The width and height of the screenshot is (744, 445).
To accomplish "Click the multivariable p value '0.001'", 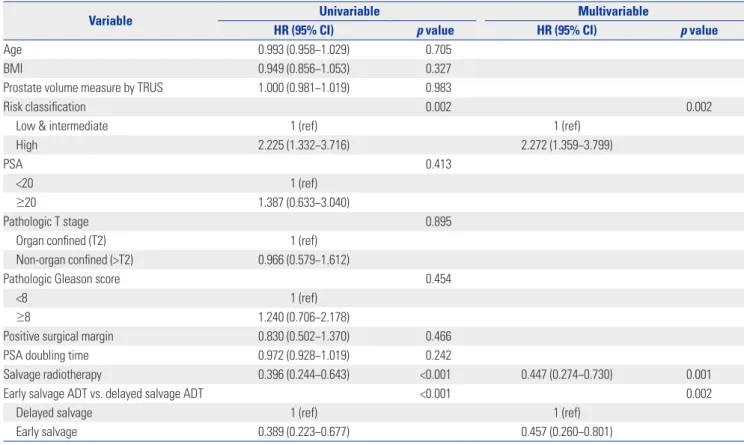I will tap(699, 374).
